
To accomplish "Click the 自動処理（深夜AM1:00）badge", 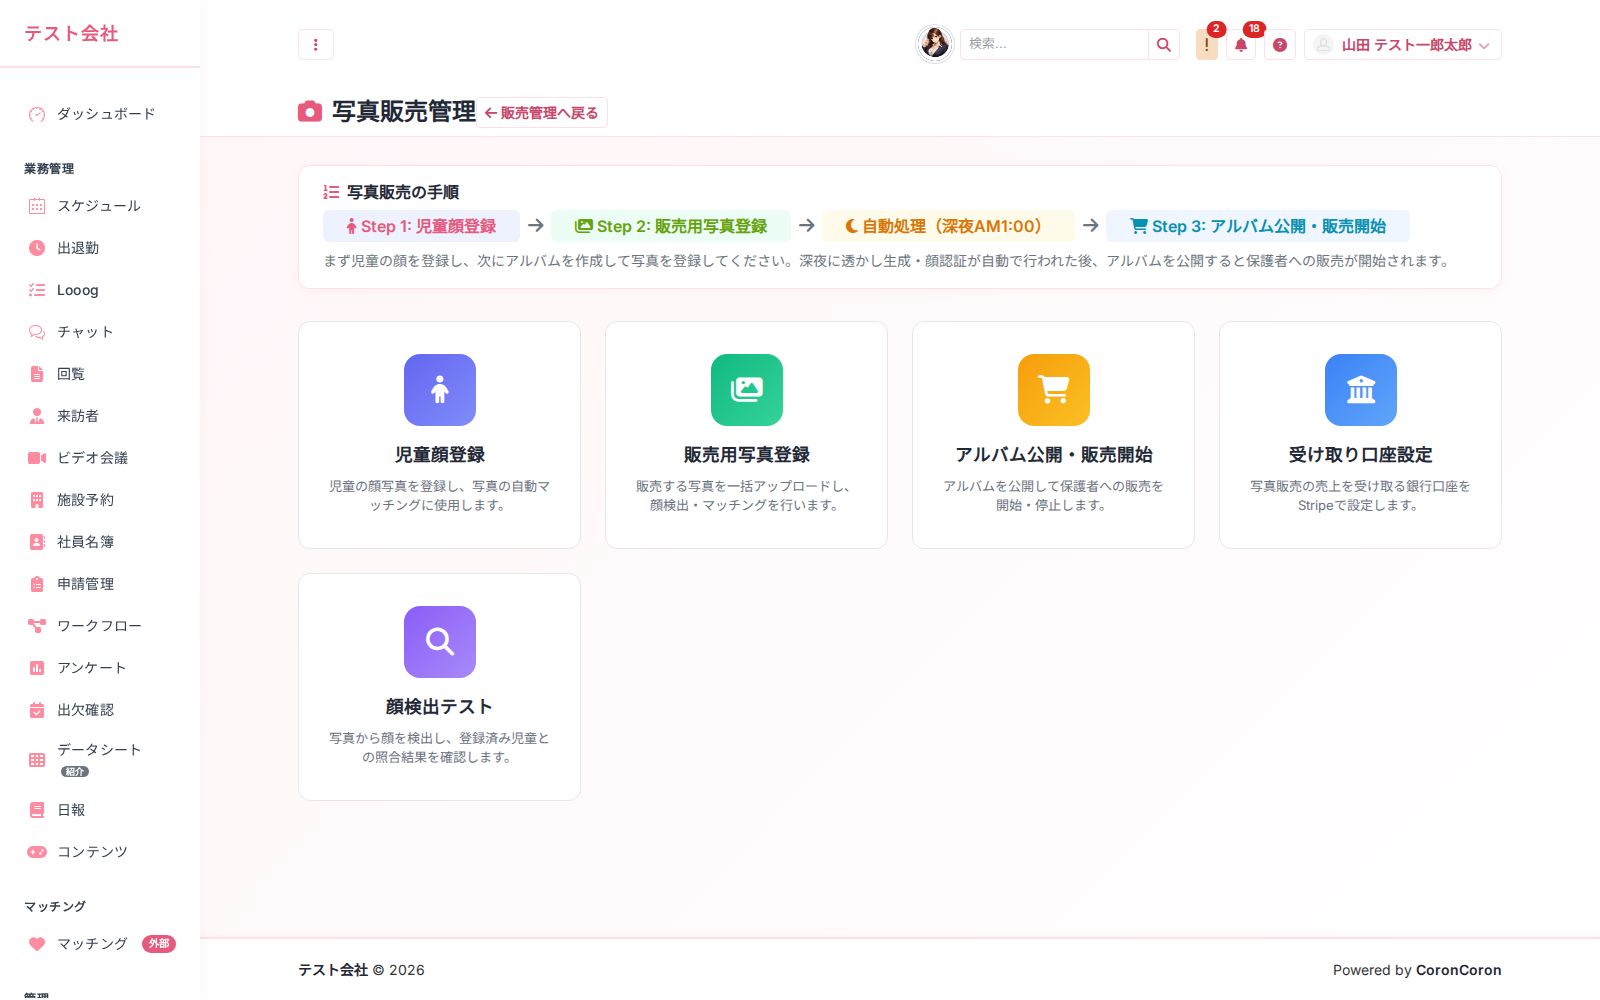I will [x=948, y=226].
